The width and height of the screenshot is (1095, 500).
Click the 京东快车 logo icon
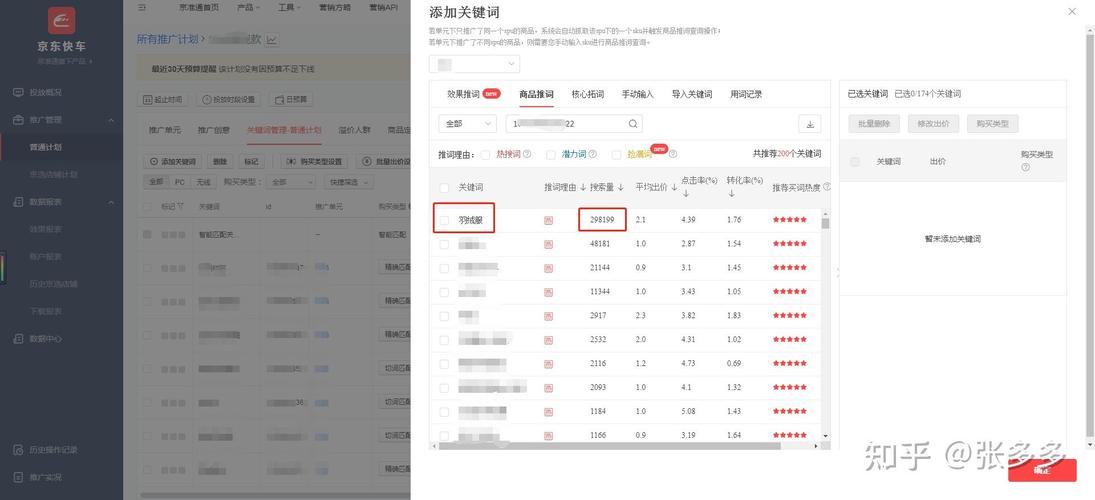pos(61,20)
